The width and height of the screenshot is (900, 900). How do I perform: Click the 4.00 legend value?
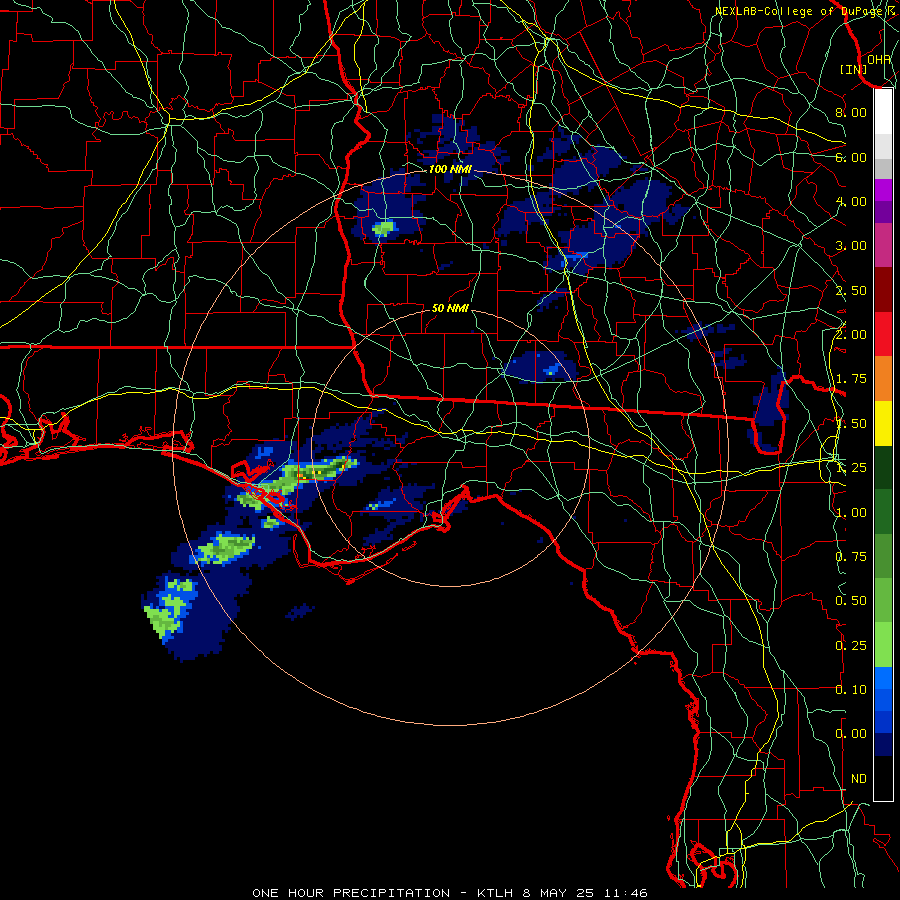coord(851,201)
